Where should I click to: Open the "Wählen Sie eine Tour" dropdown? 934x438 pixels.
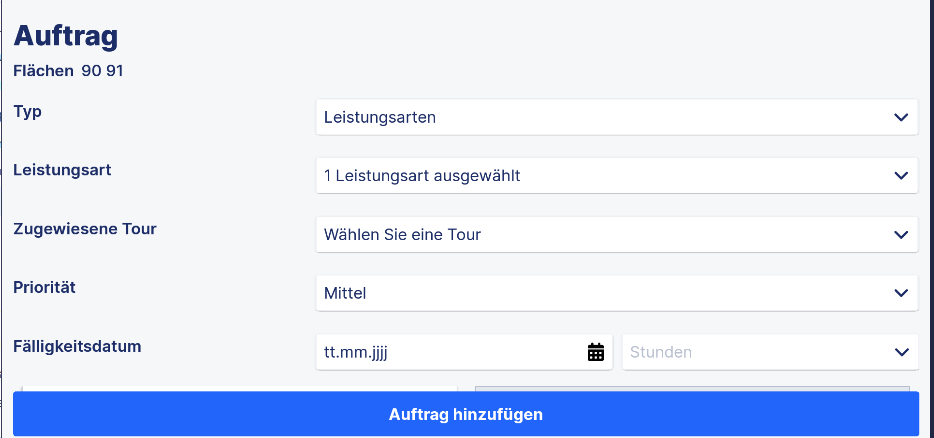[x=617, y=235]
